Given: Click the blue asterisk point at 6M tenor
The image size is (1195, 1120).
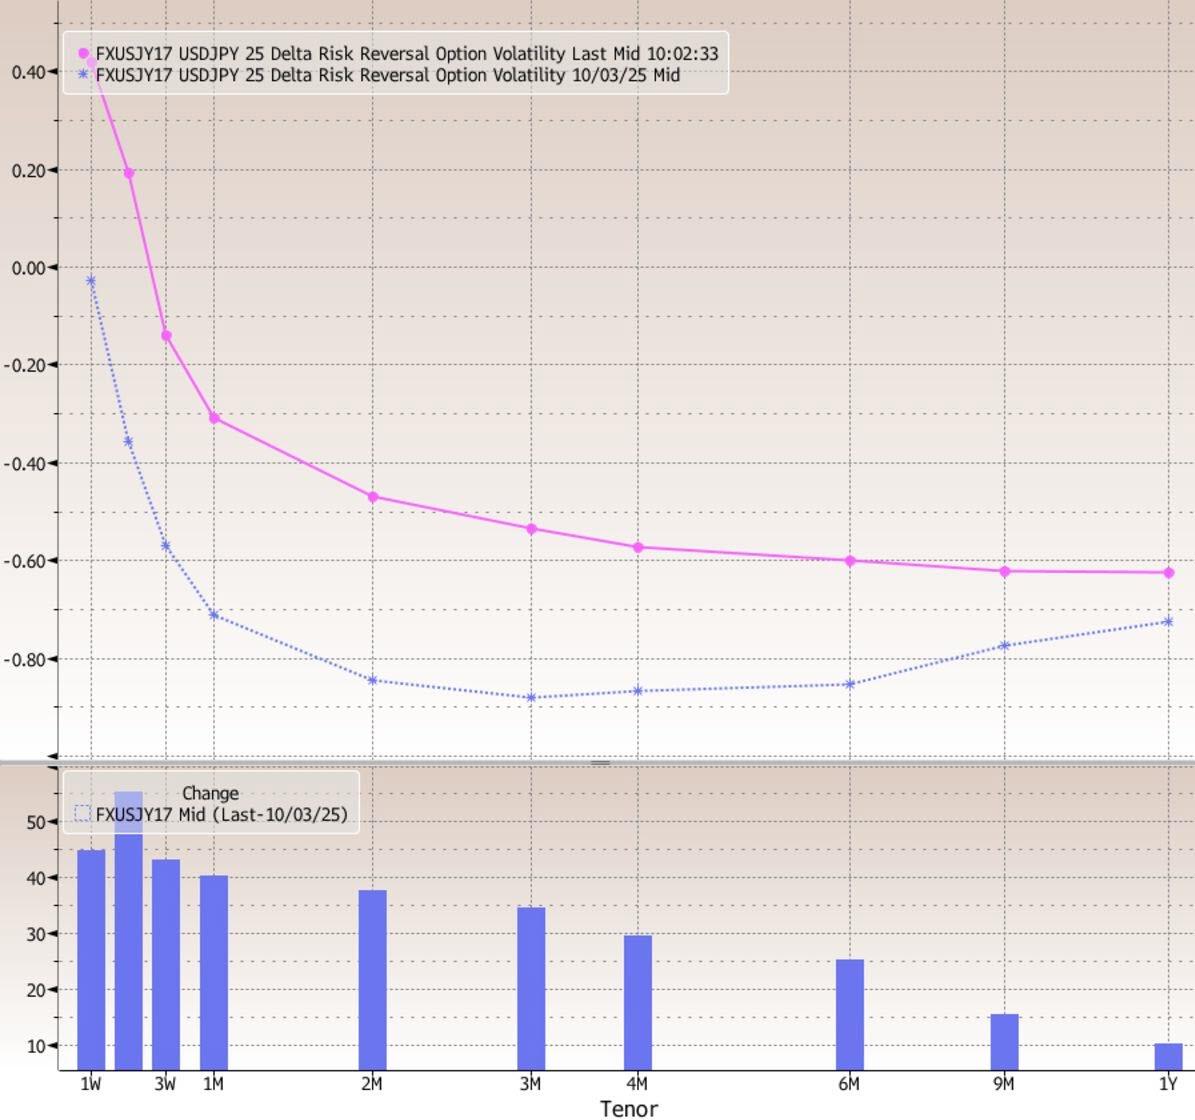Looking at the screenshot, I should click(850, 685).
